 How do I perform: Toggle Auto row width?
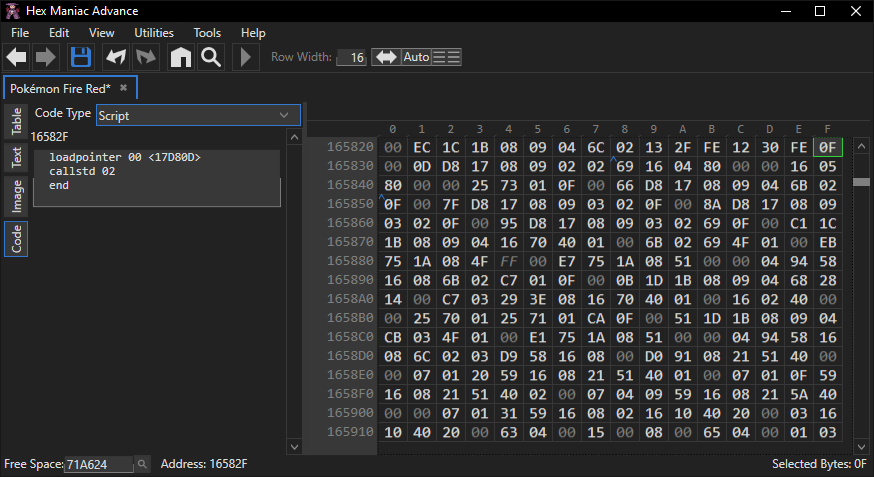[416, 57]
